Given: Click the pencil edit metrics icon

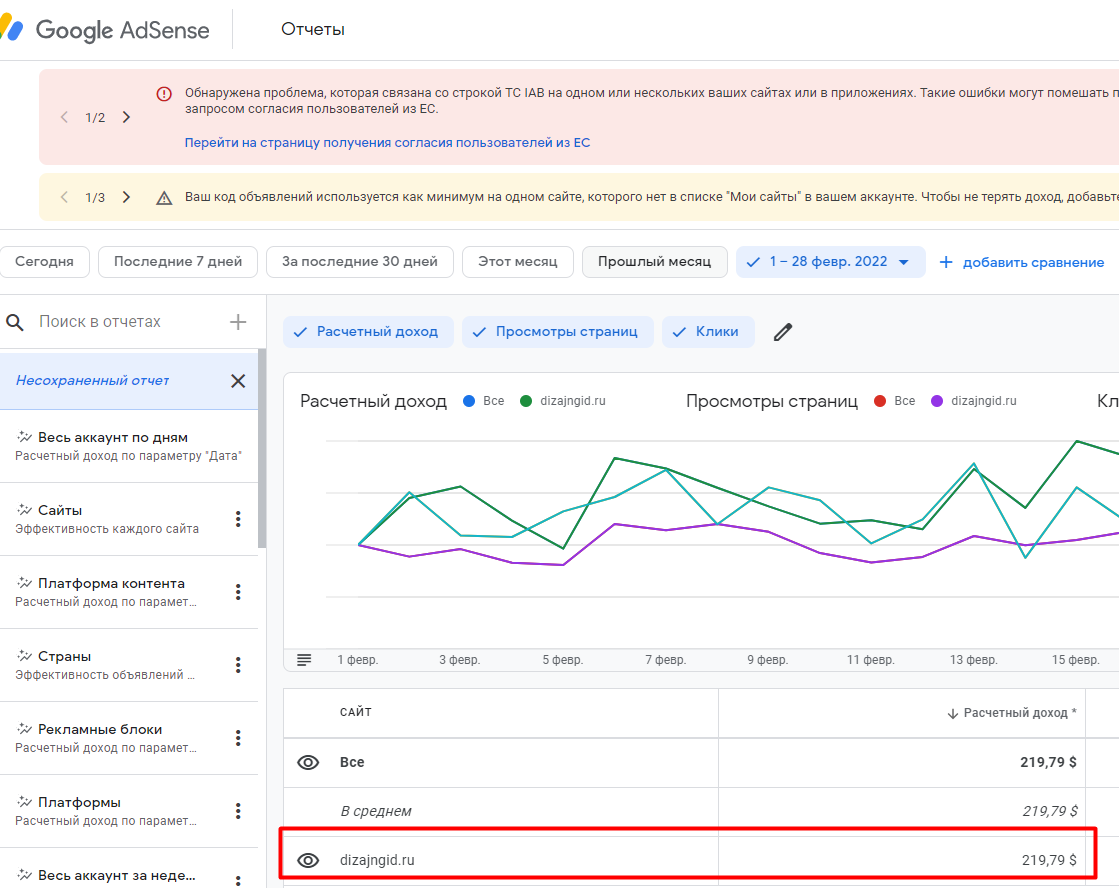Looking at the screenshot, I should pyautogui.click(x=783, y=332).
